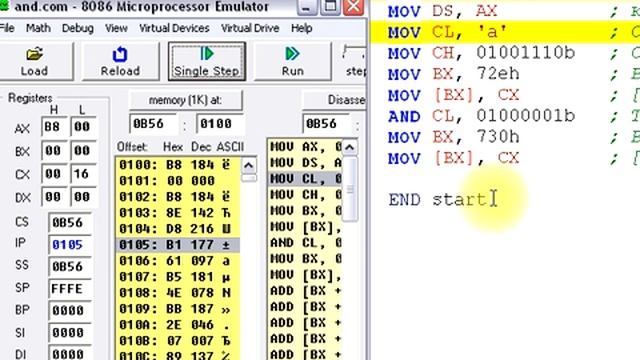
Task: Click the SI register field
Action: click(x=70, y=333)
